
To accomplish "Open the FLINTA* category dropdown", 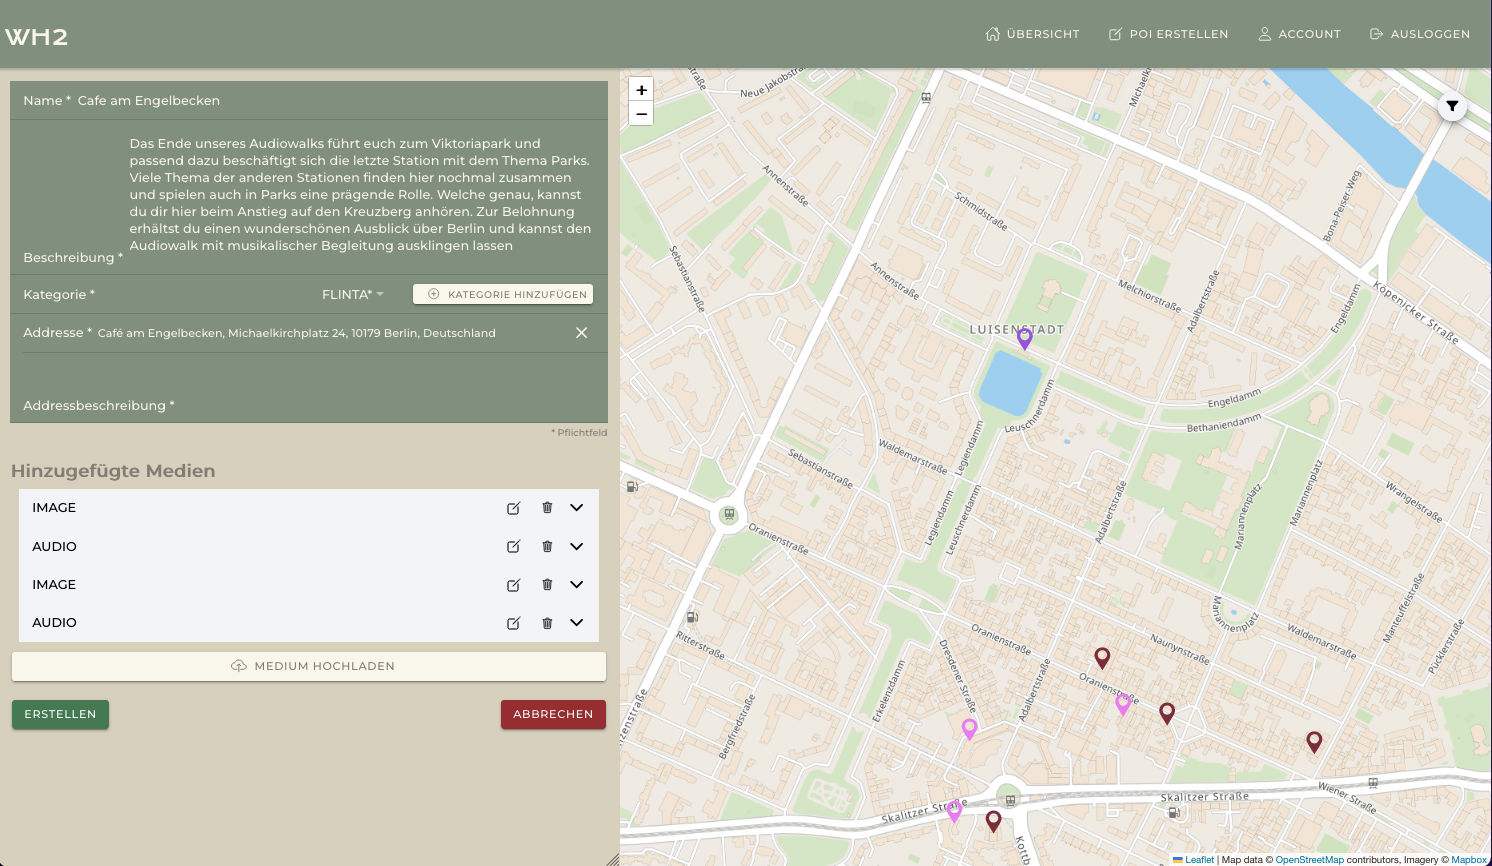I will click(x=353, y=294).
